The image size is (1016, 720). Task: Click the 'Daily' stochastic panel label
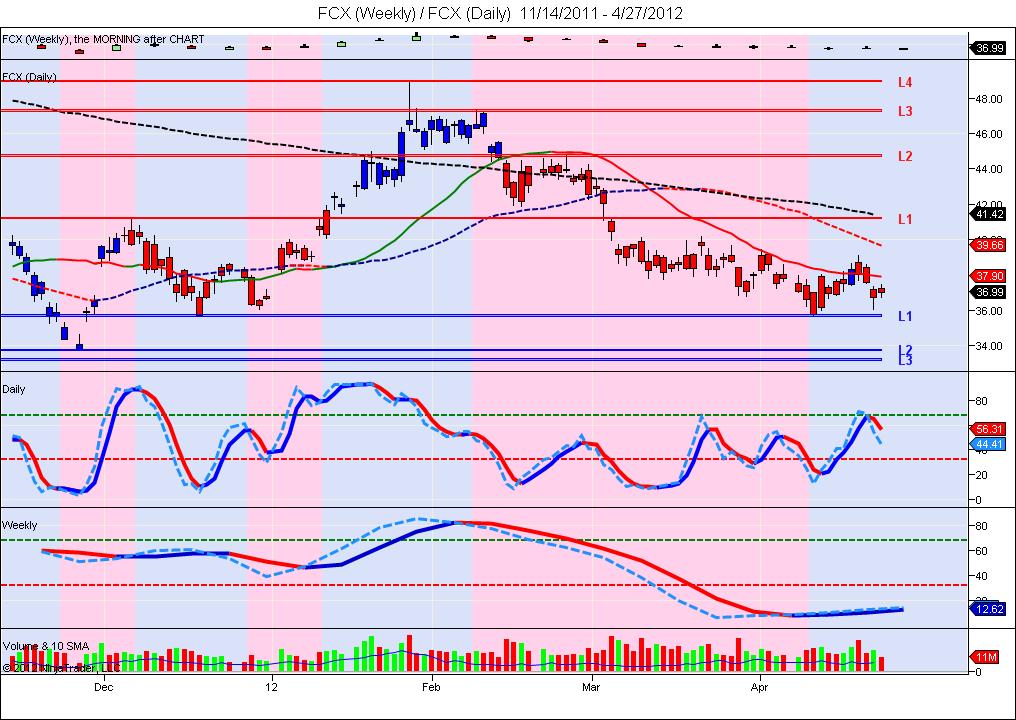pos(14,389)
